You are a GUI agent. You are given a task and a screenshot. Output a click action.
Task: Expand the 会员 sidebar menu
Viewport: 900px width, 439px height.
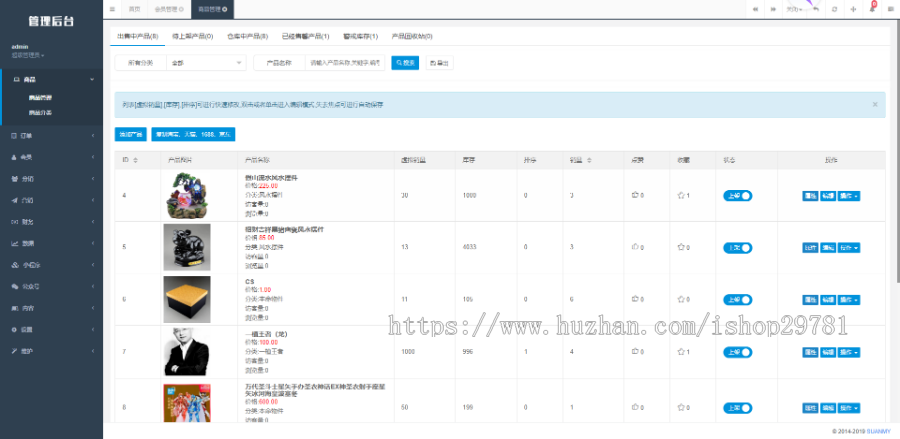[x=52, y=157]
